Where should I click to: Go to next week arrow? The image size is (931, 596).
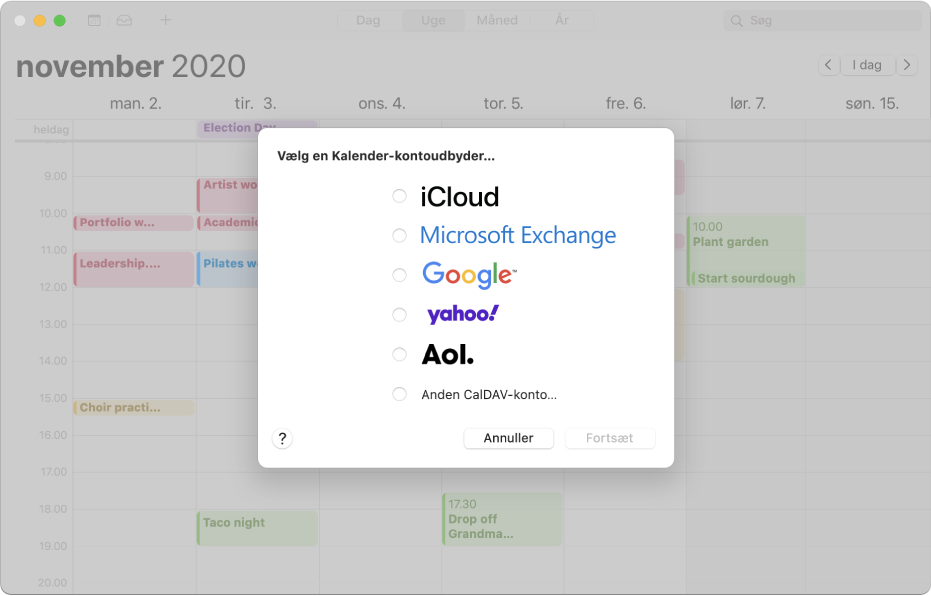907,65
